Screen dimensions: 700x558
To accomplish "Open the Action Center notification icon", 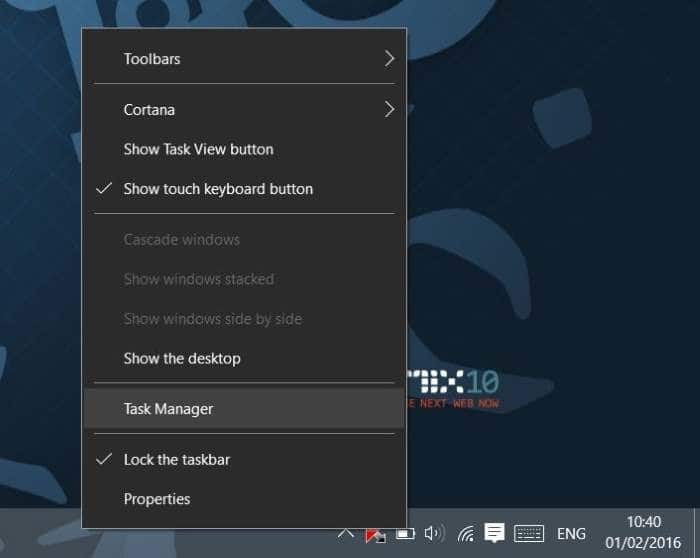I will 494,533.
